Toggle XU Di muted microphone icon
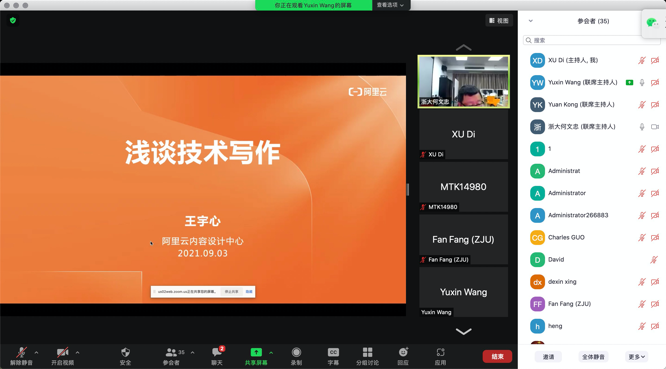Screen dimensions: 666x369 (642, 60)
